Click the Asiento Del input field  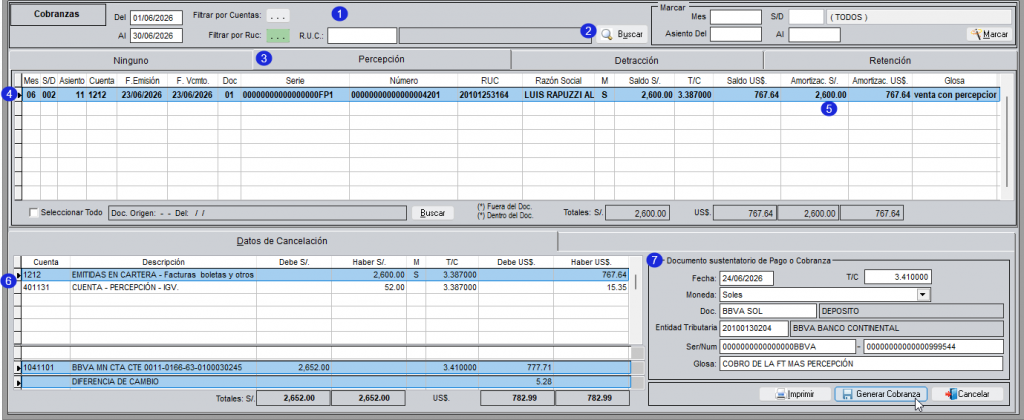(x=736, y=34)
